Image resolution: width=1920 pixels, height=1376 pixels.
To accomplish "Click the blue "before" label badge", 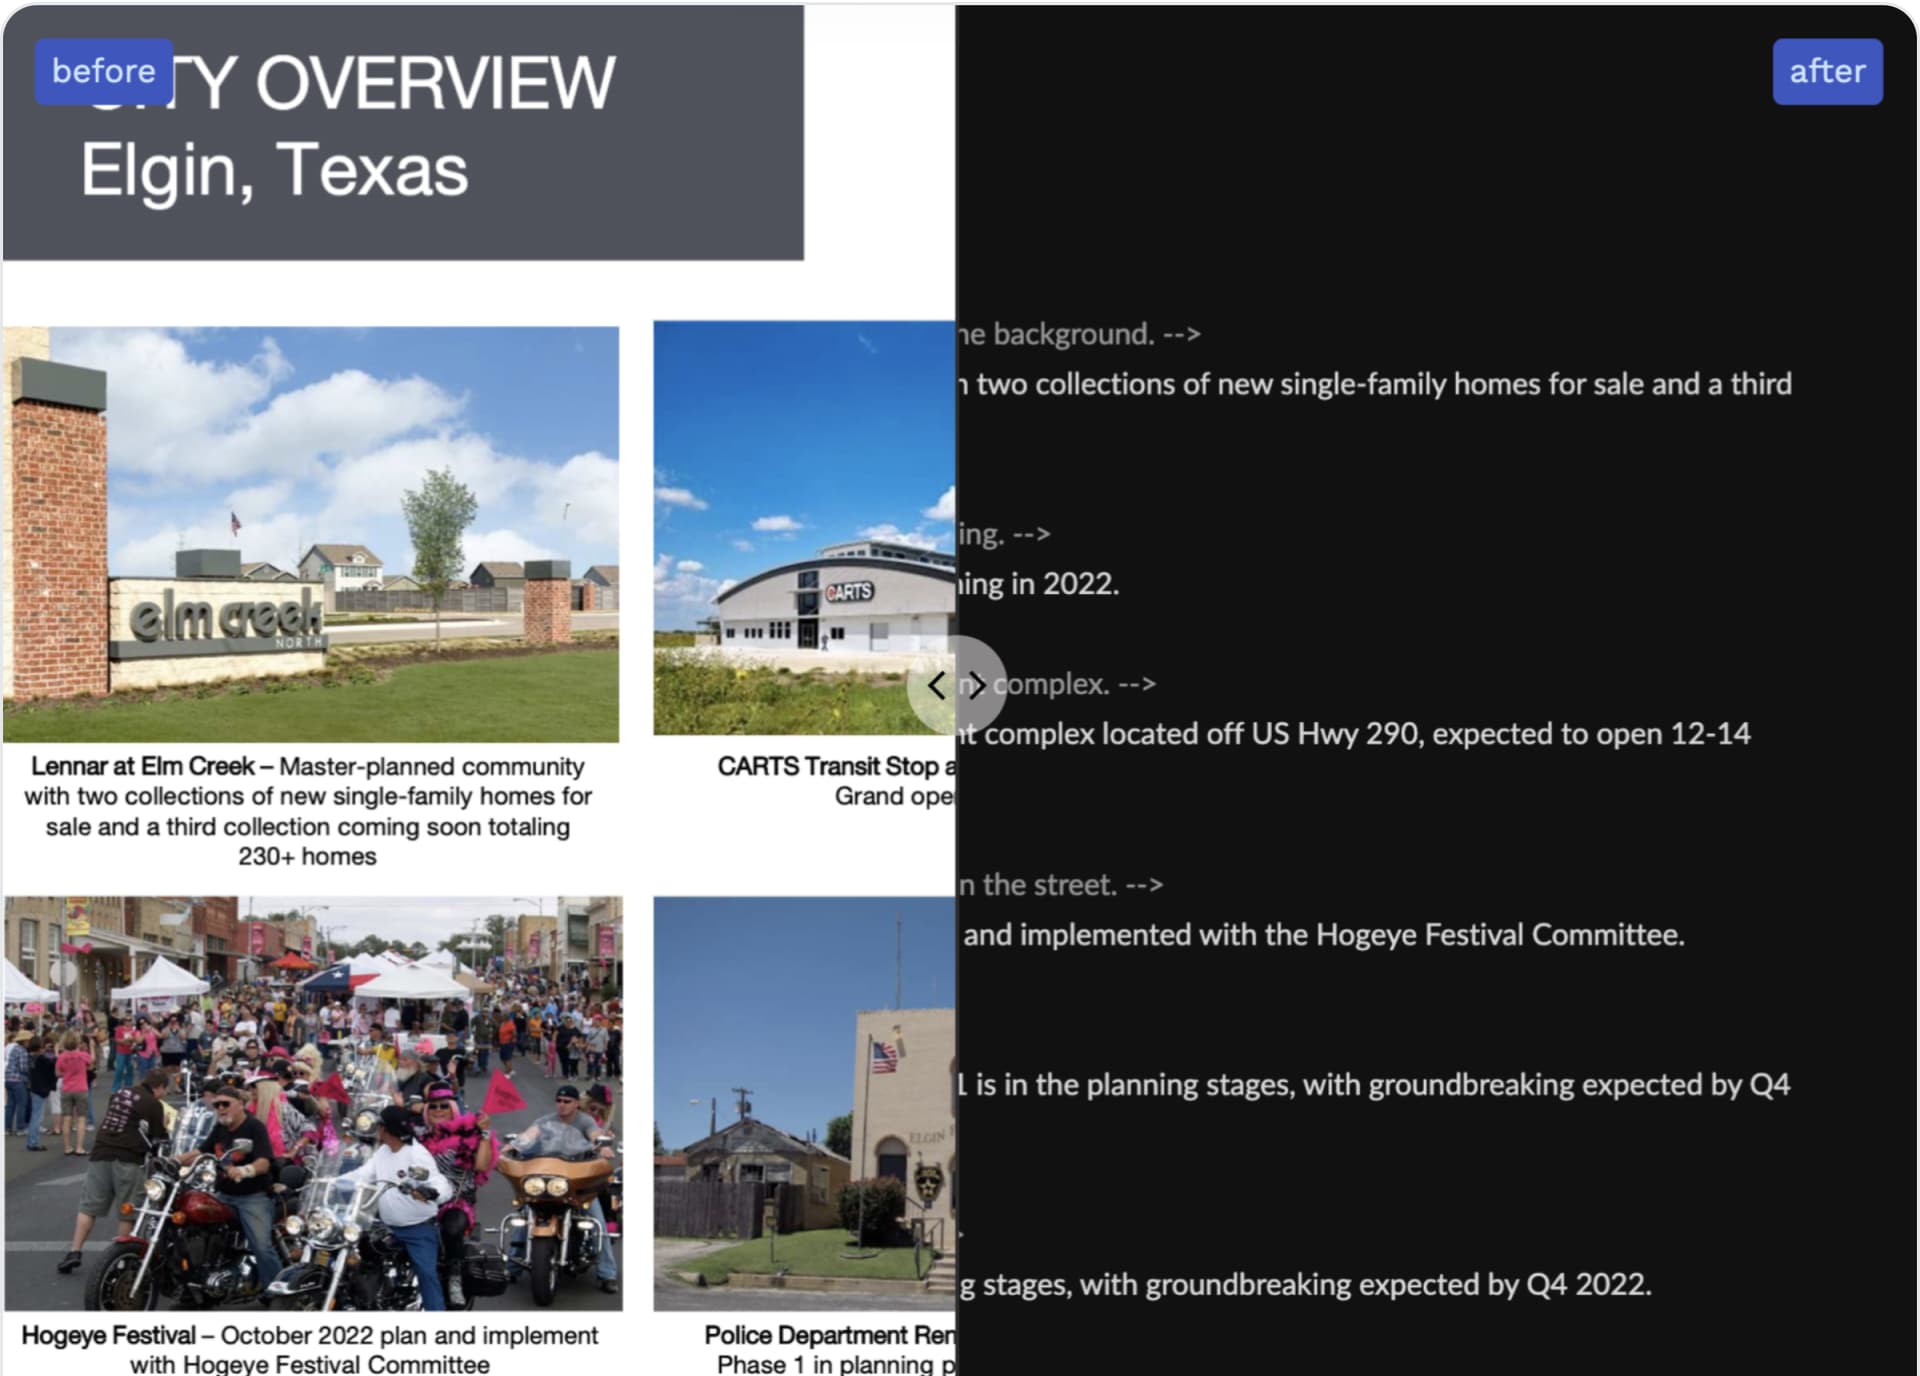I will tap(104, 72).
